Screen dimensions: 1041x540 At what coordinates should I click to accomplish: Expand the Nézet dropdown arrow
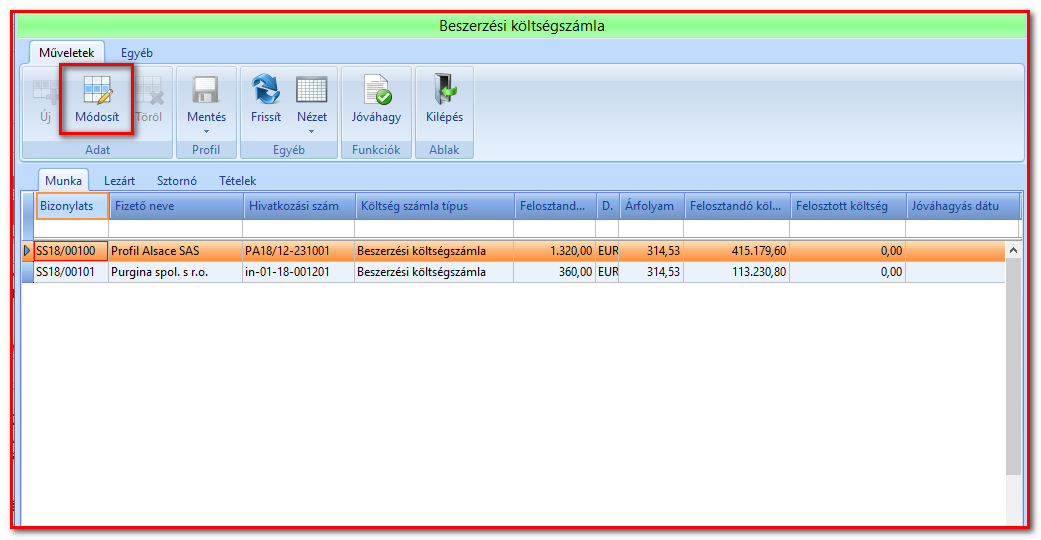(x=311, y=132)
